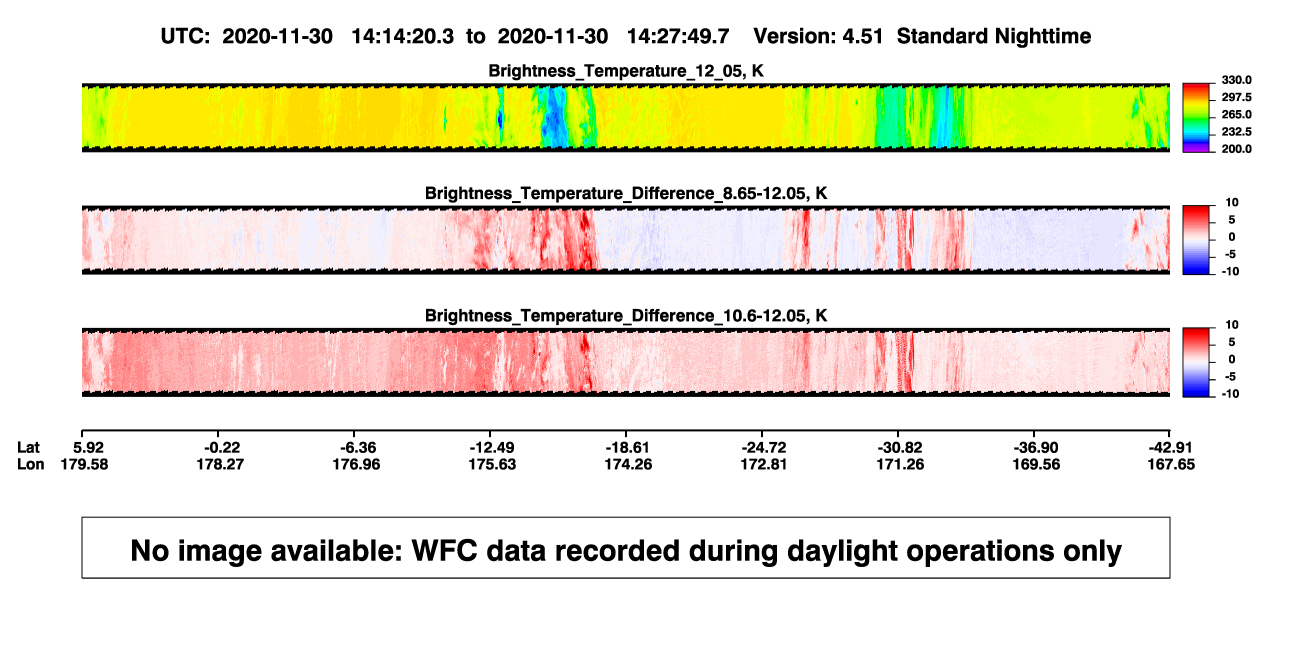1300x667 pixels.
Task: Click longitude value 178.27
Action: (x=222, y=464)
